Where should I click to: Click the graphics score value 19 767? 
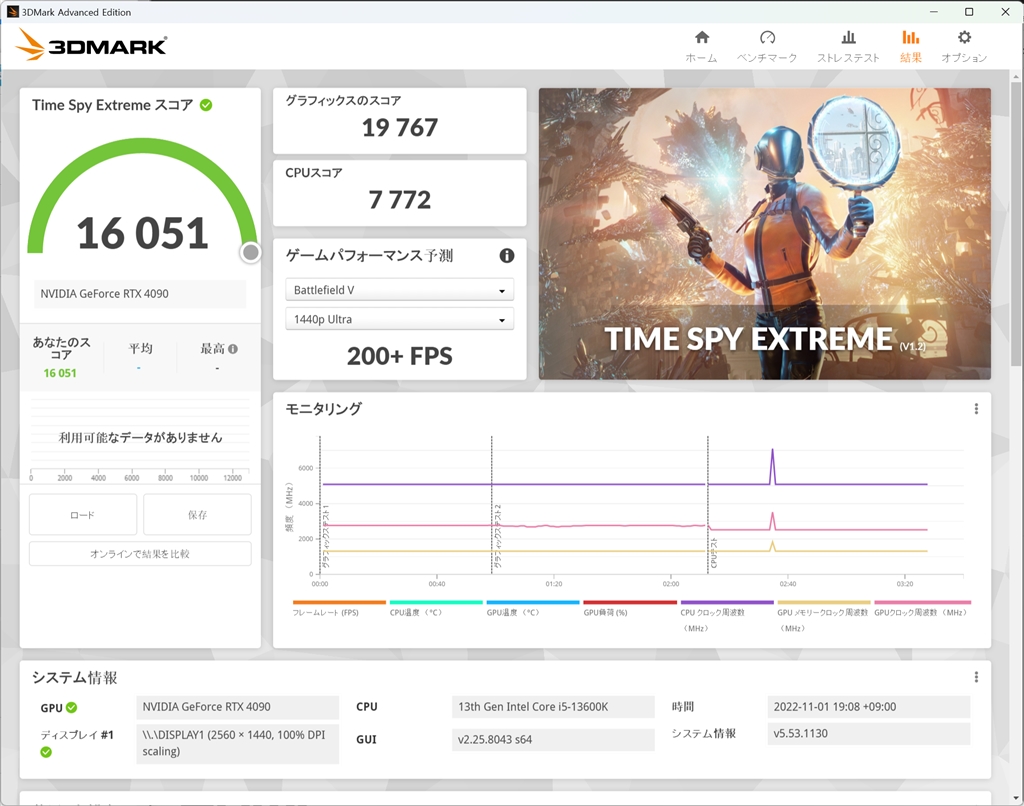click(400, 127)
